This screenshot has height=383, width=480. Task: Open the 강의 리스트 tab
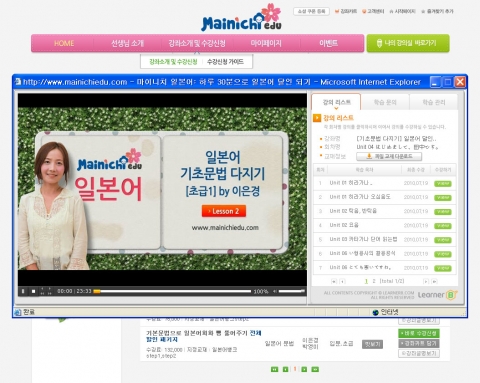tap(336, 102)
